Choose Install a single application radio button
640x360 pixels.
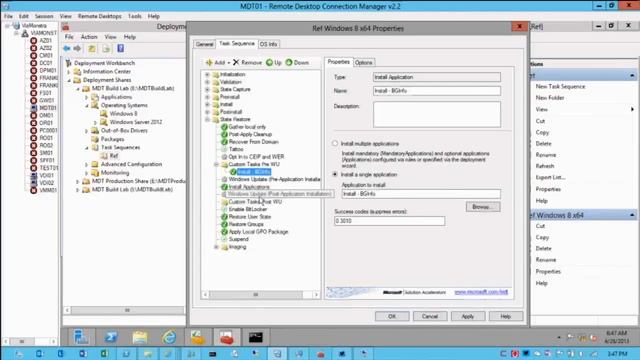pos(335,174)
